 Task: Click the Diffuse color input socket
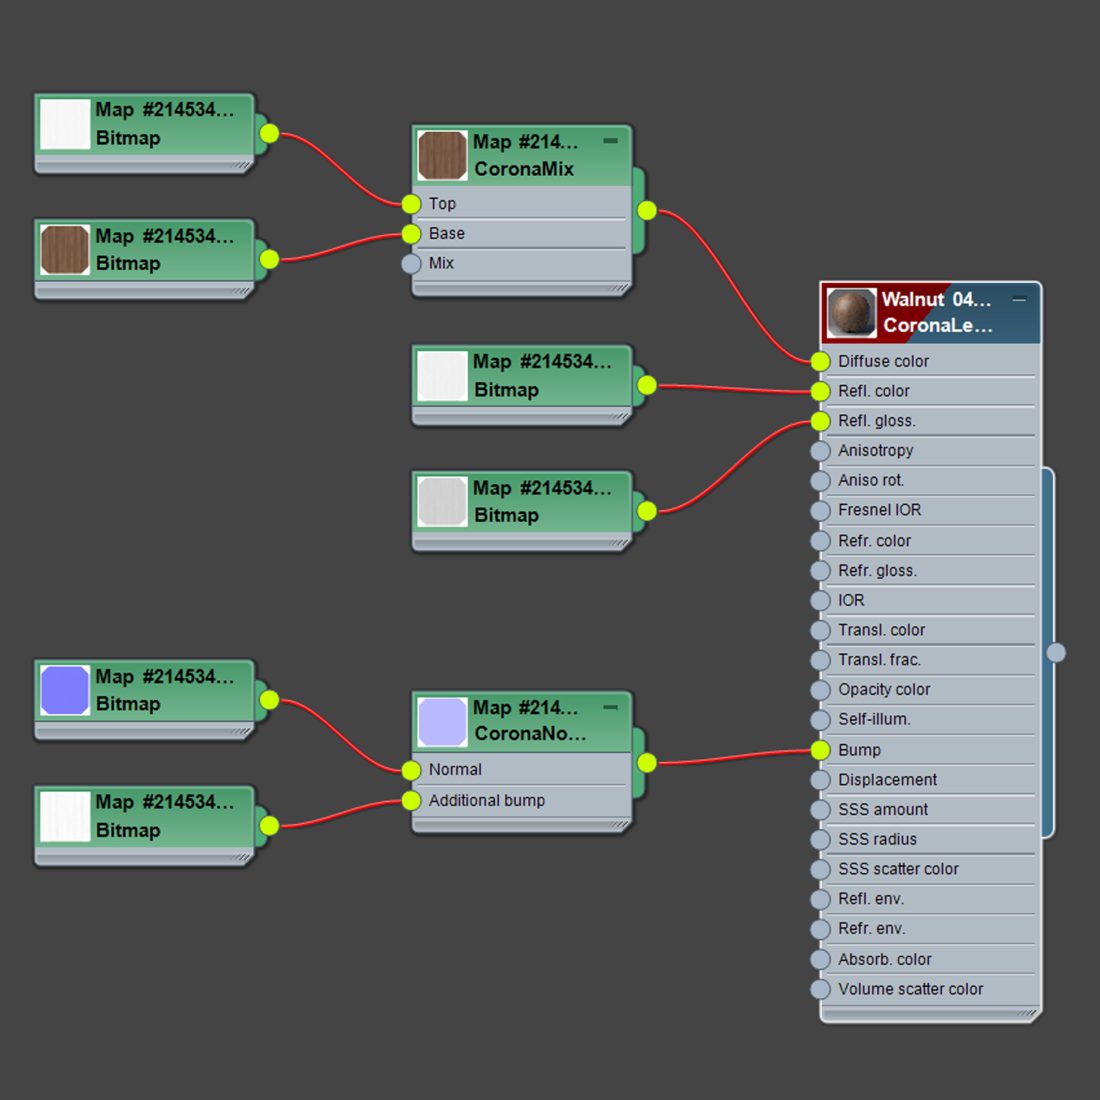tap(820, 361)
